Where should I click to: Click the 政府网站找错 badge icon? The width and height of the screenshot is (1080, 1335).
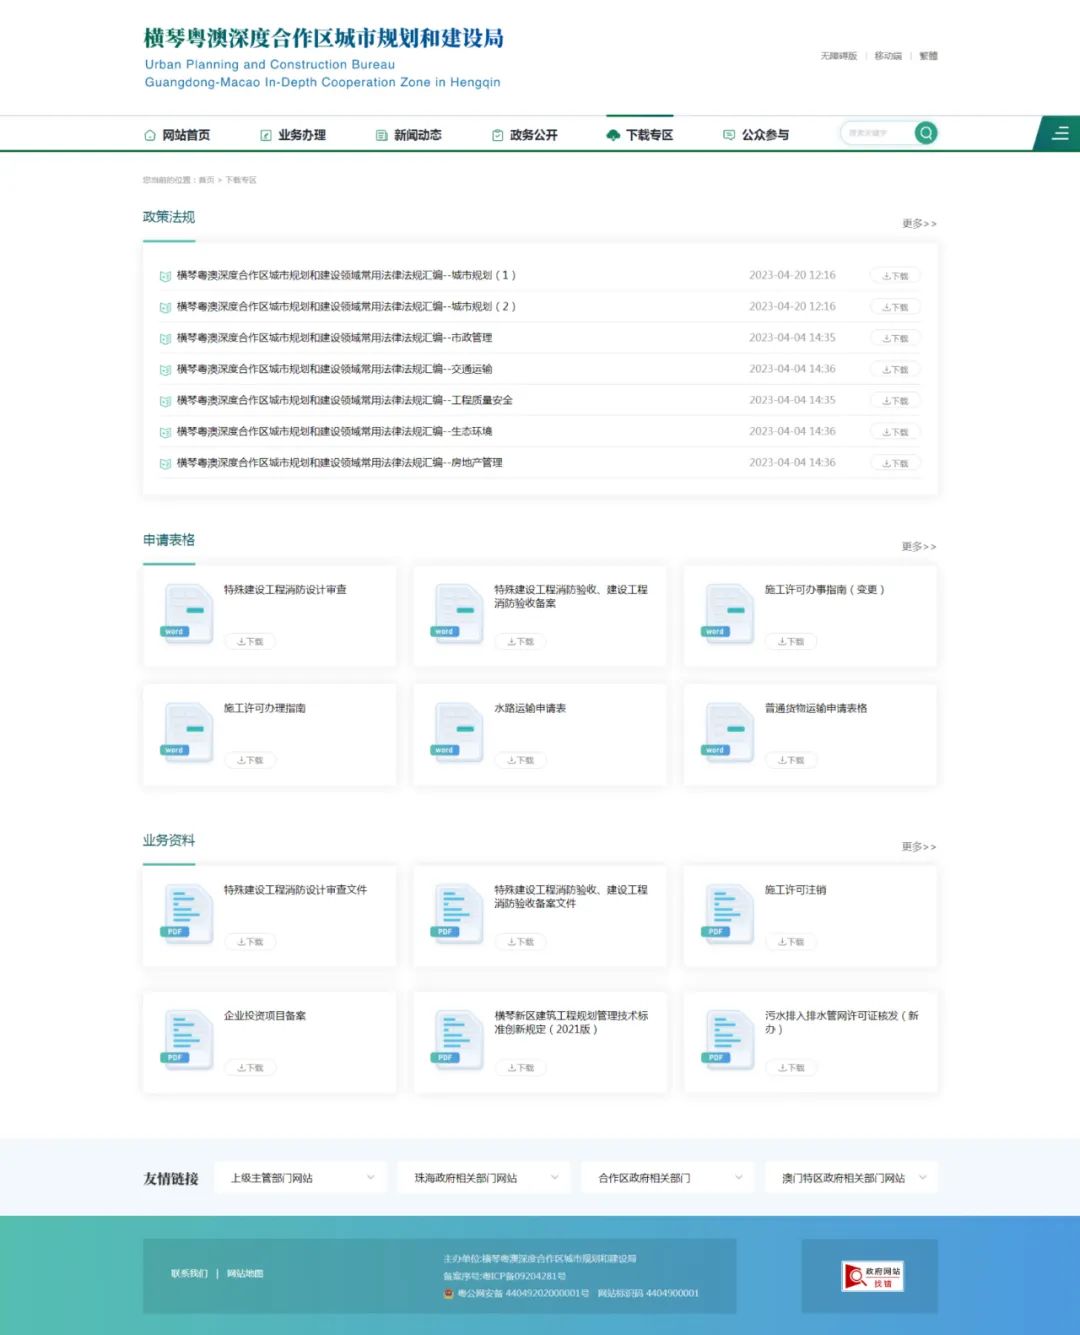pyautogui.click(x=871, y=1276)
